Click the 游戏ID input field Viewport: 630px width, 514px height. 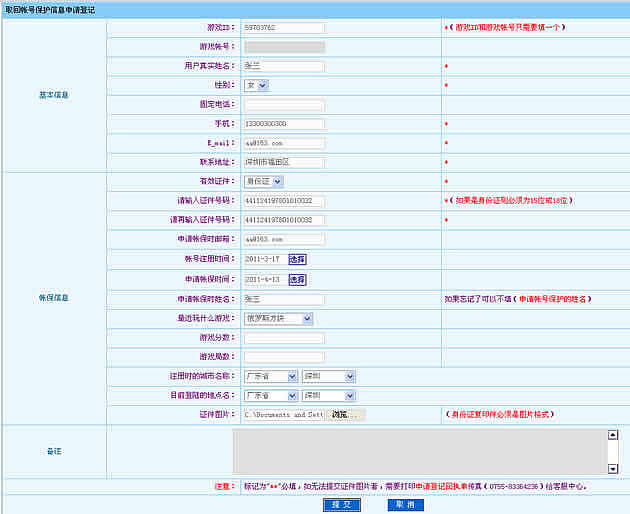pos(284,28)
